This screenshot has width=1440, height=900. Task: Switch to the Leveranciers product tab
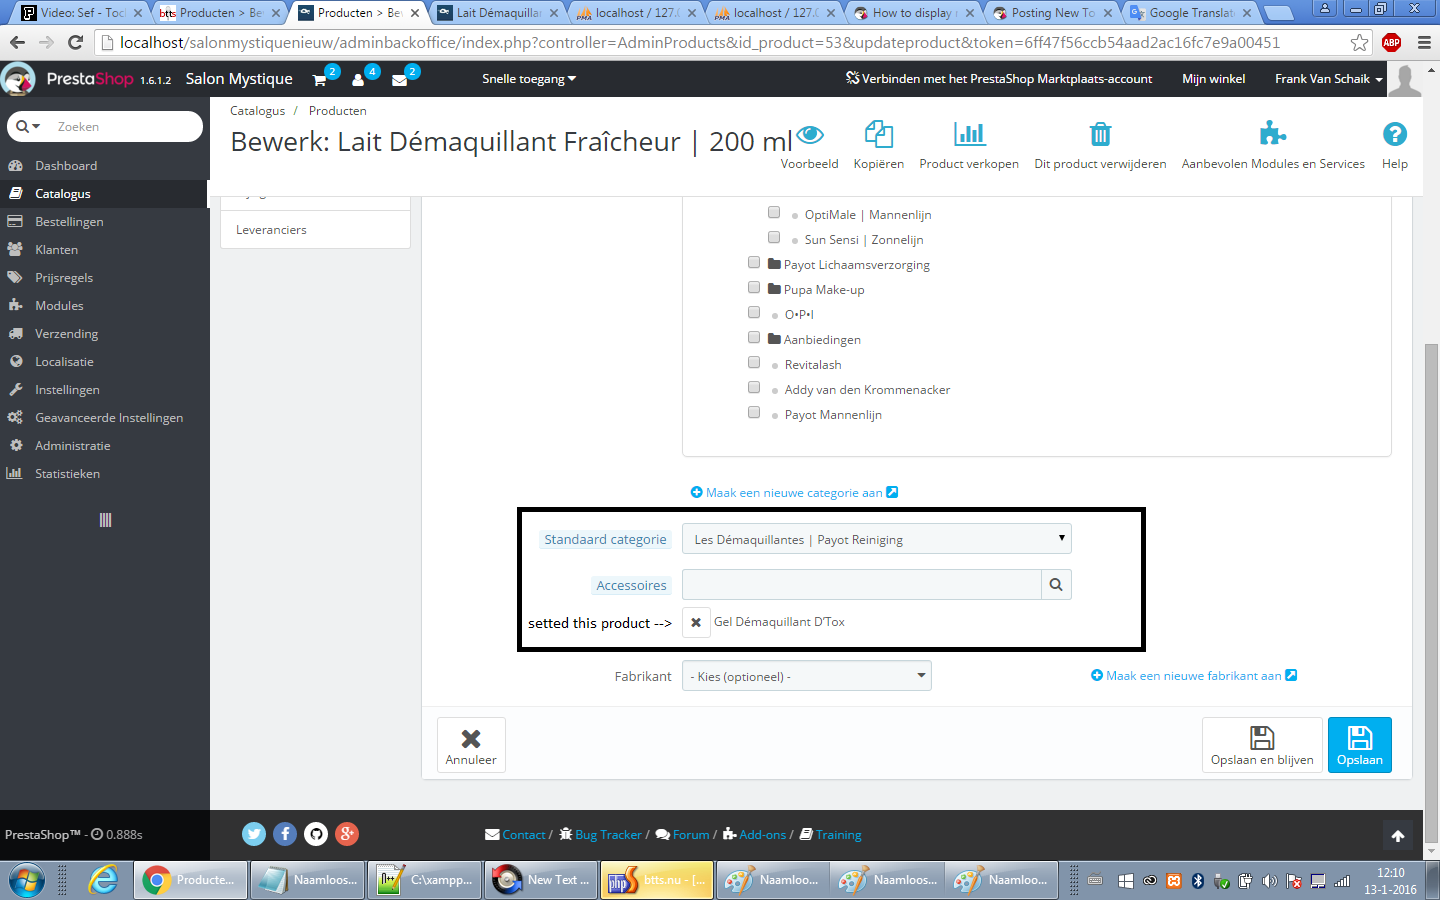[315, 230]
